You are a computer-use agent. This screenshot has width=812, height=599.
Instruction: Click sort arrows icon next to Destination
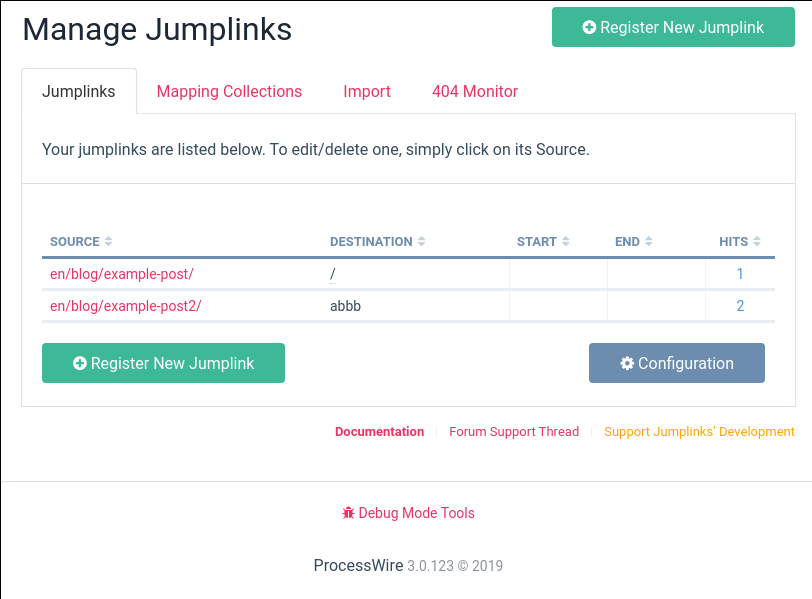point(422,242)
